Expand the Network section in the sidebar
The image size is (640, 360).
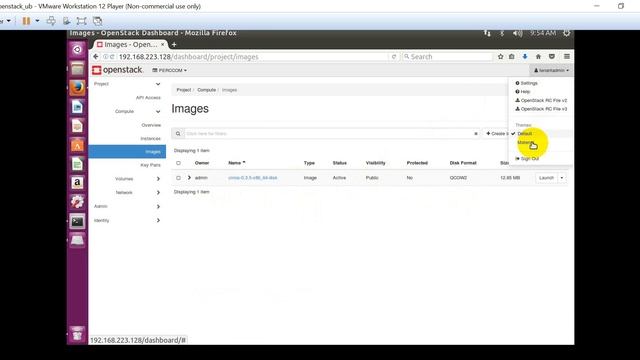158,192
